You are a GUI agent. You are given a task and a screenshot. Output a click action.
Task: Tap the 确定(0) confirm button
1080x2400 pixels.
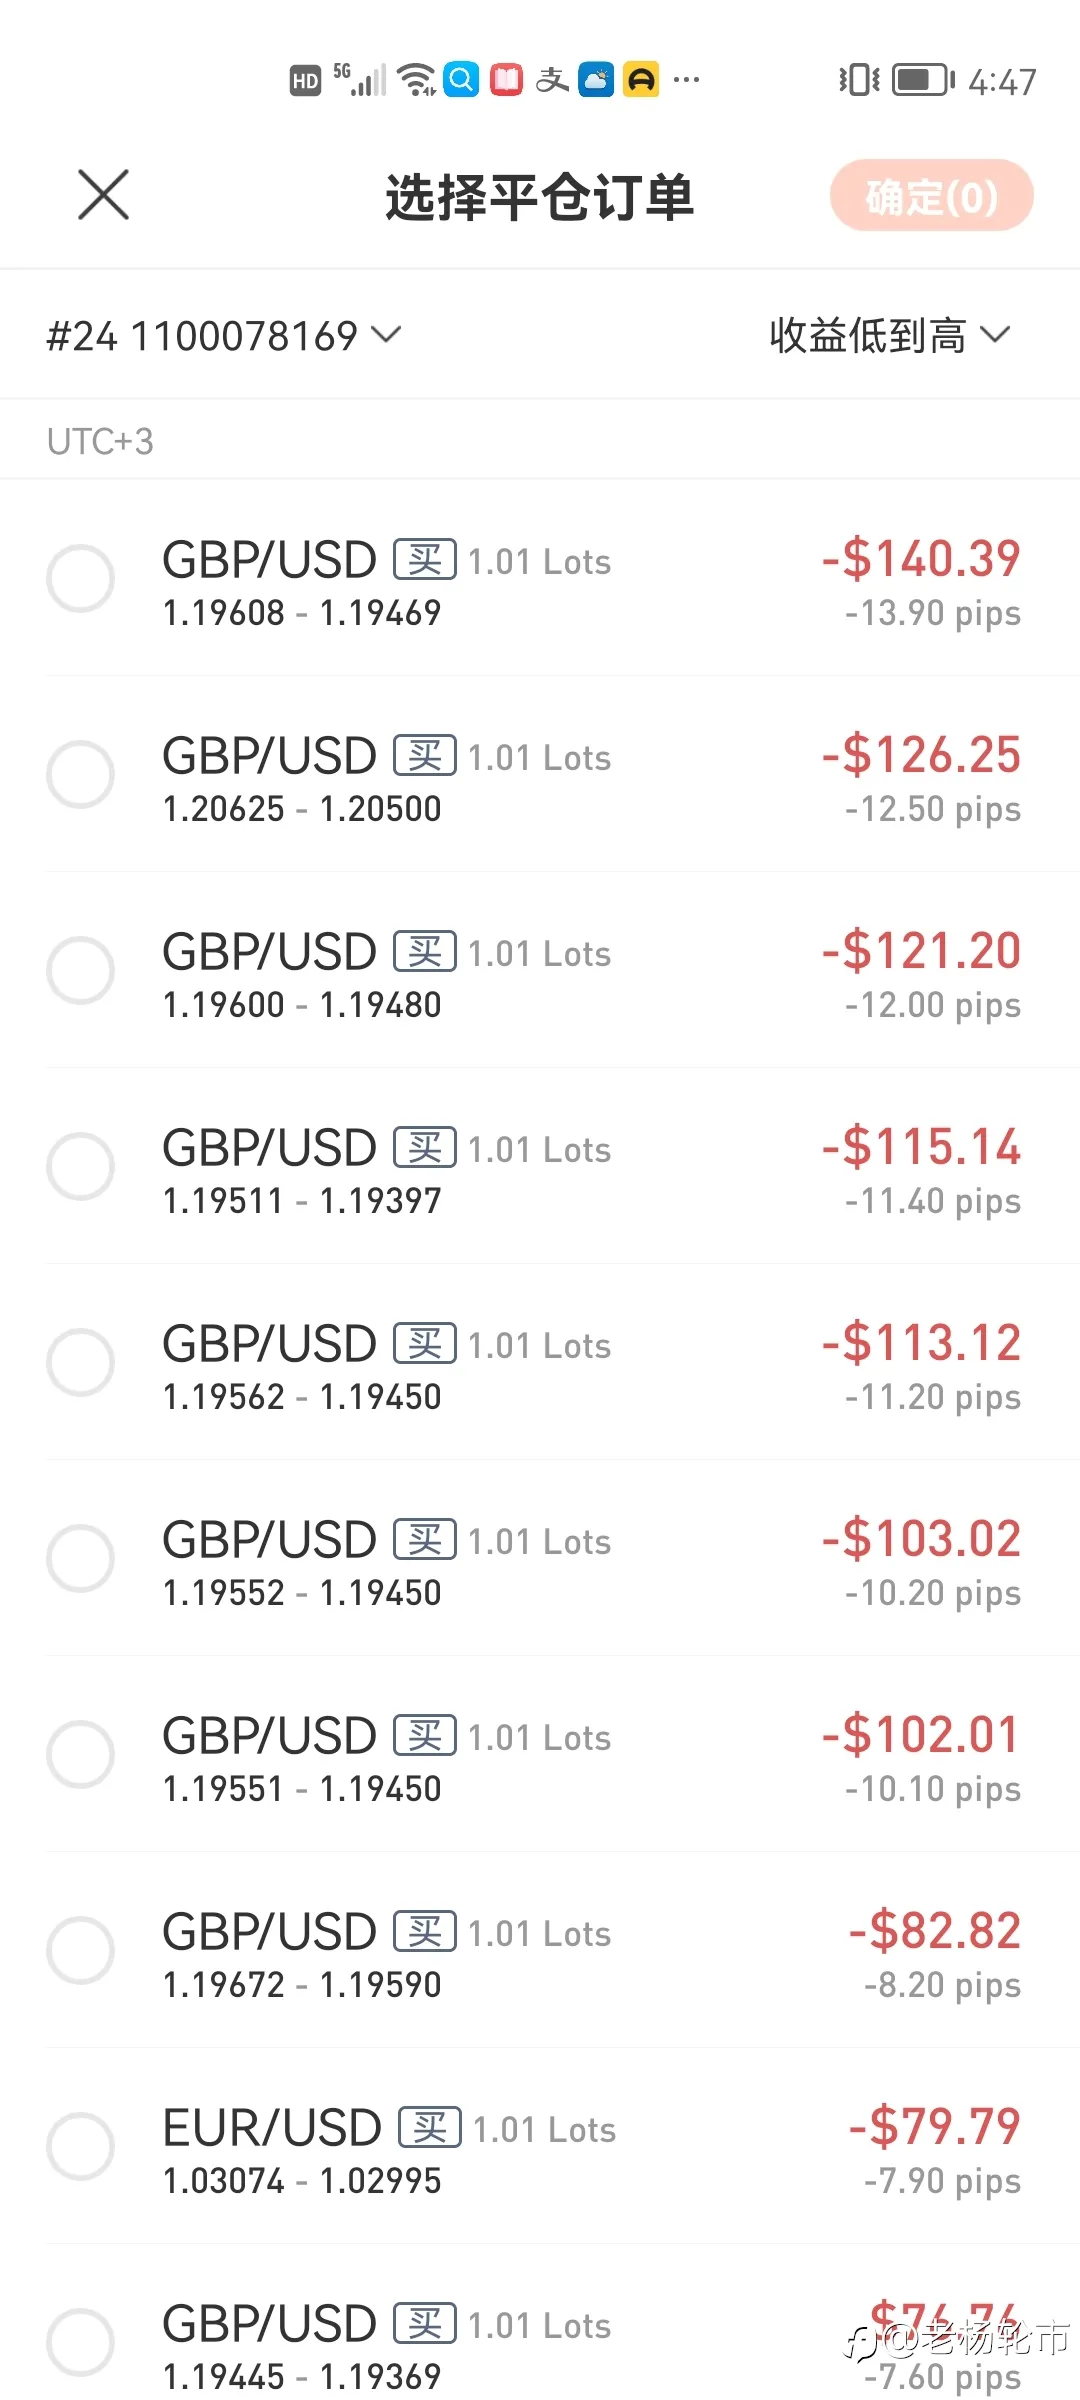(x=931, y=195)
